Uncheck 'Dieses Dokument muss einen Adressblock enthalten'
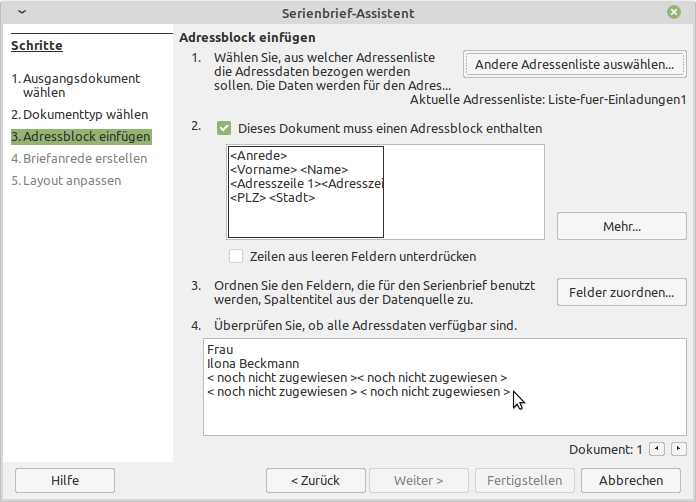 point(224,128)
